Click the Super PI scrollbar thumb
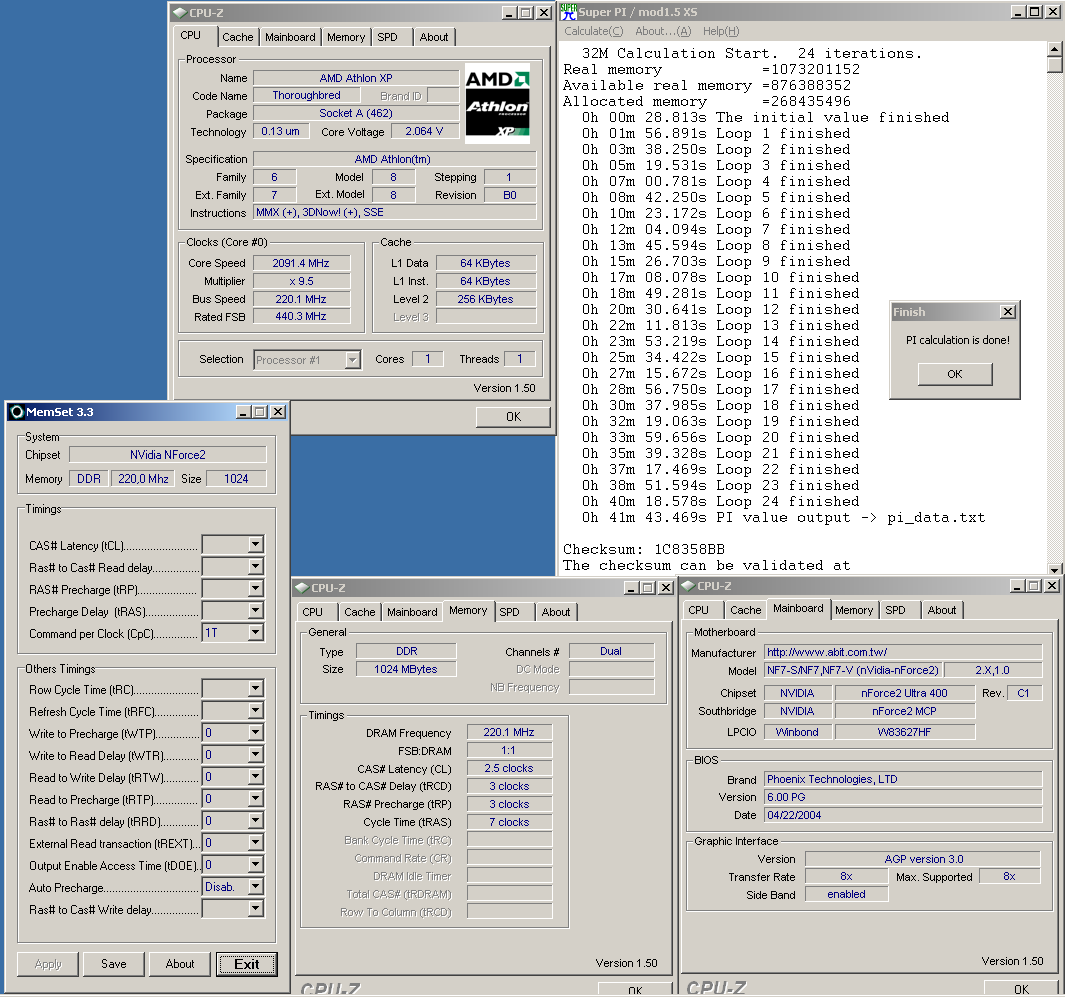The image size is (1065, 997). (1054, 65)
